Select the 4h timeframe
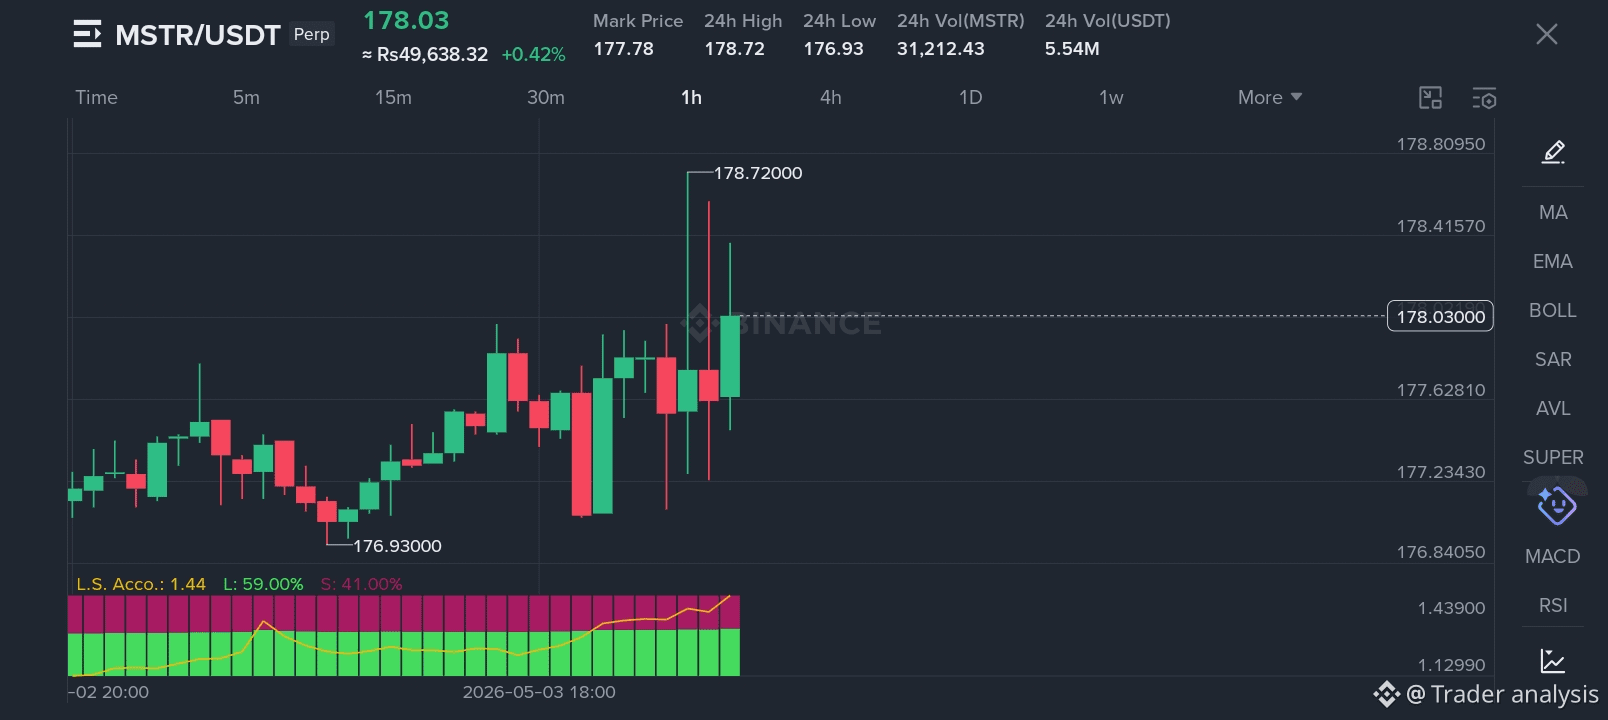This screenshot has height=720, width=1608. (x=831, y=97)
